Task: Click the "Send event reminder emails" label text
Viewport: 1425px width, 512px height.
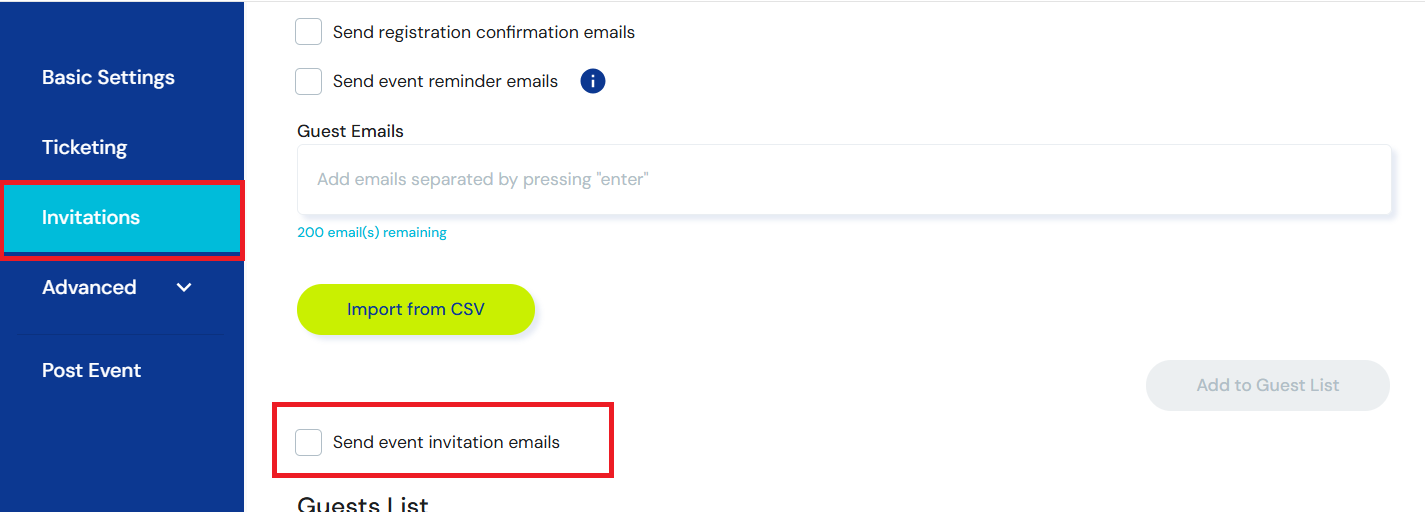Action: click(445, 81)
